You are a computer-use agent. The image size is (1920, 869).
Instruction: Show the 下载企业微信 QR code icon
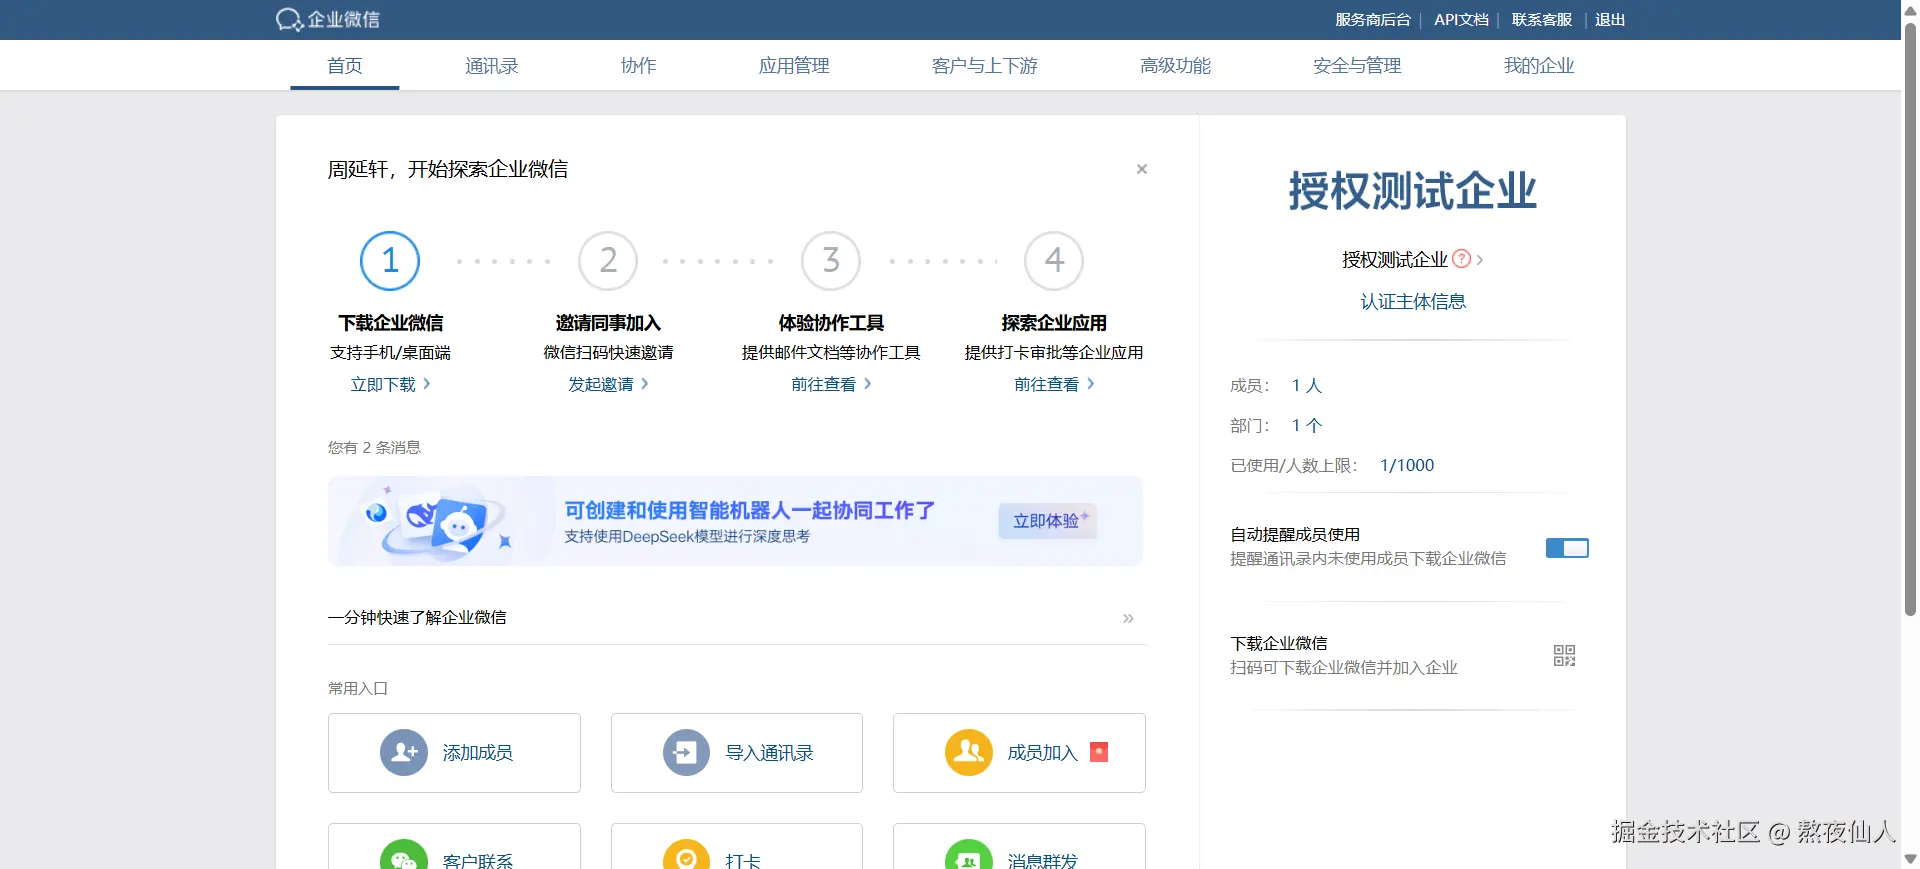[1564, 655]
